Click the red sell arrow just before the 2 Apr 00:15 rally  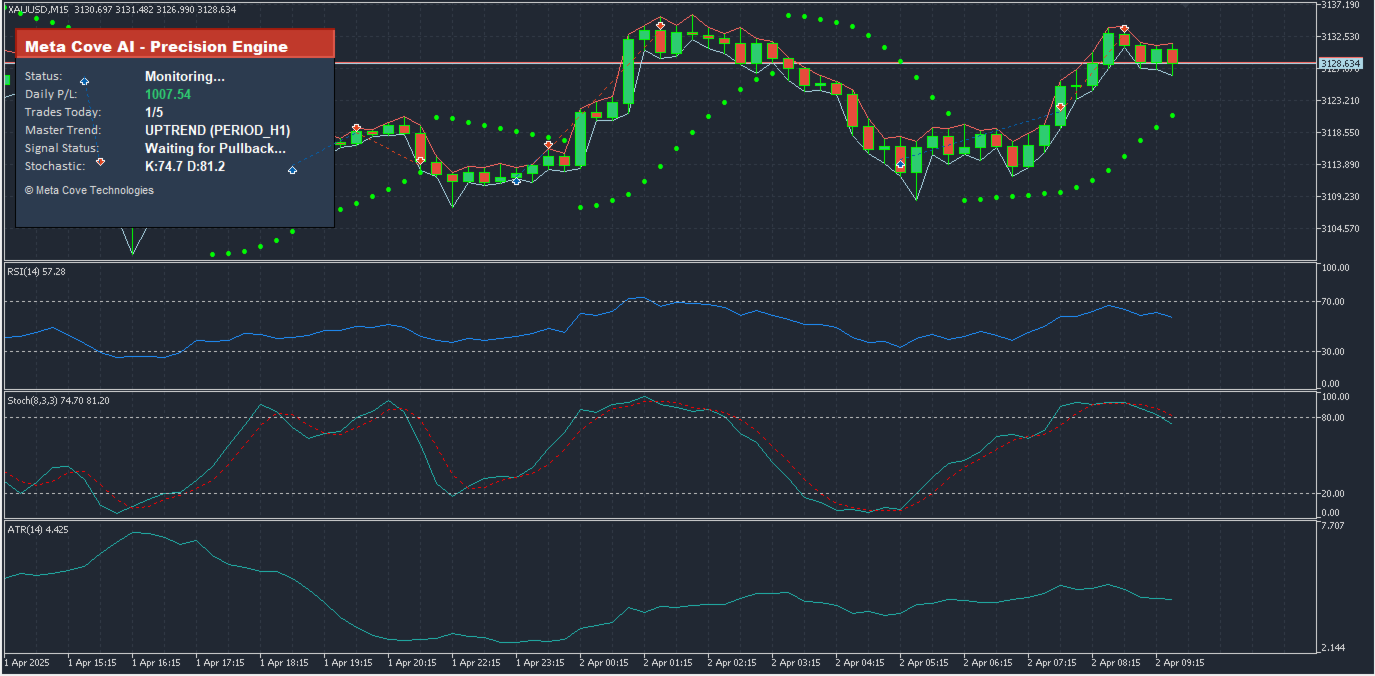point(549,145)
